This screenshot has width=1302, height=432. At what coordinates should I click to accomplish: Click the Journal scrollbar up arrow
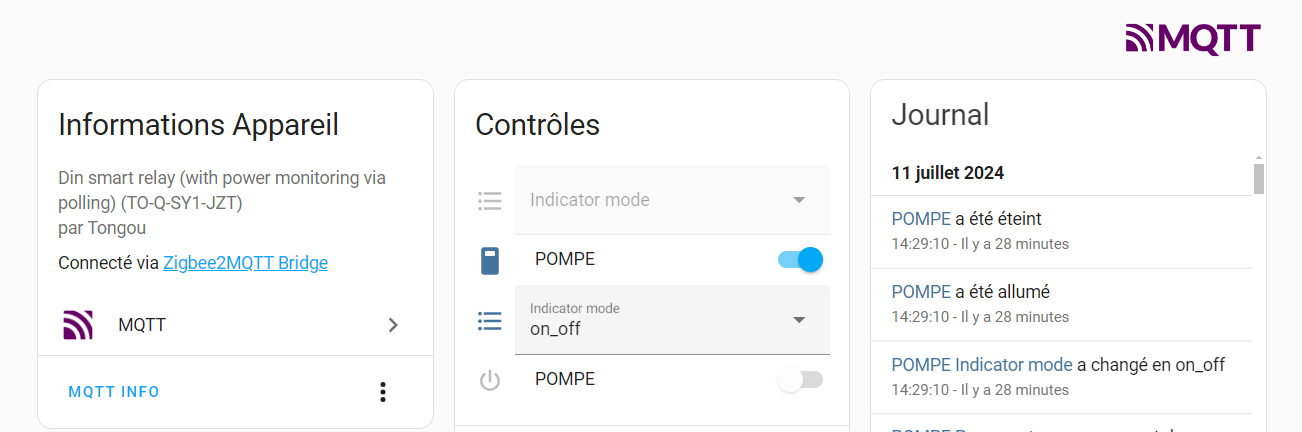point(1259,158)
